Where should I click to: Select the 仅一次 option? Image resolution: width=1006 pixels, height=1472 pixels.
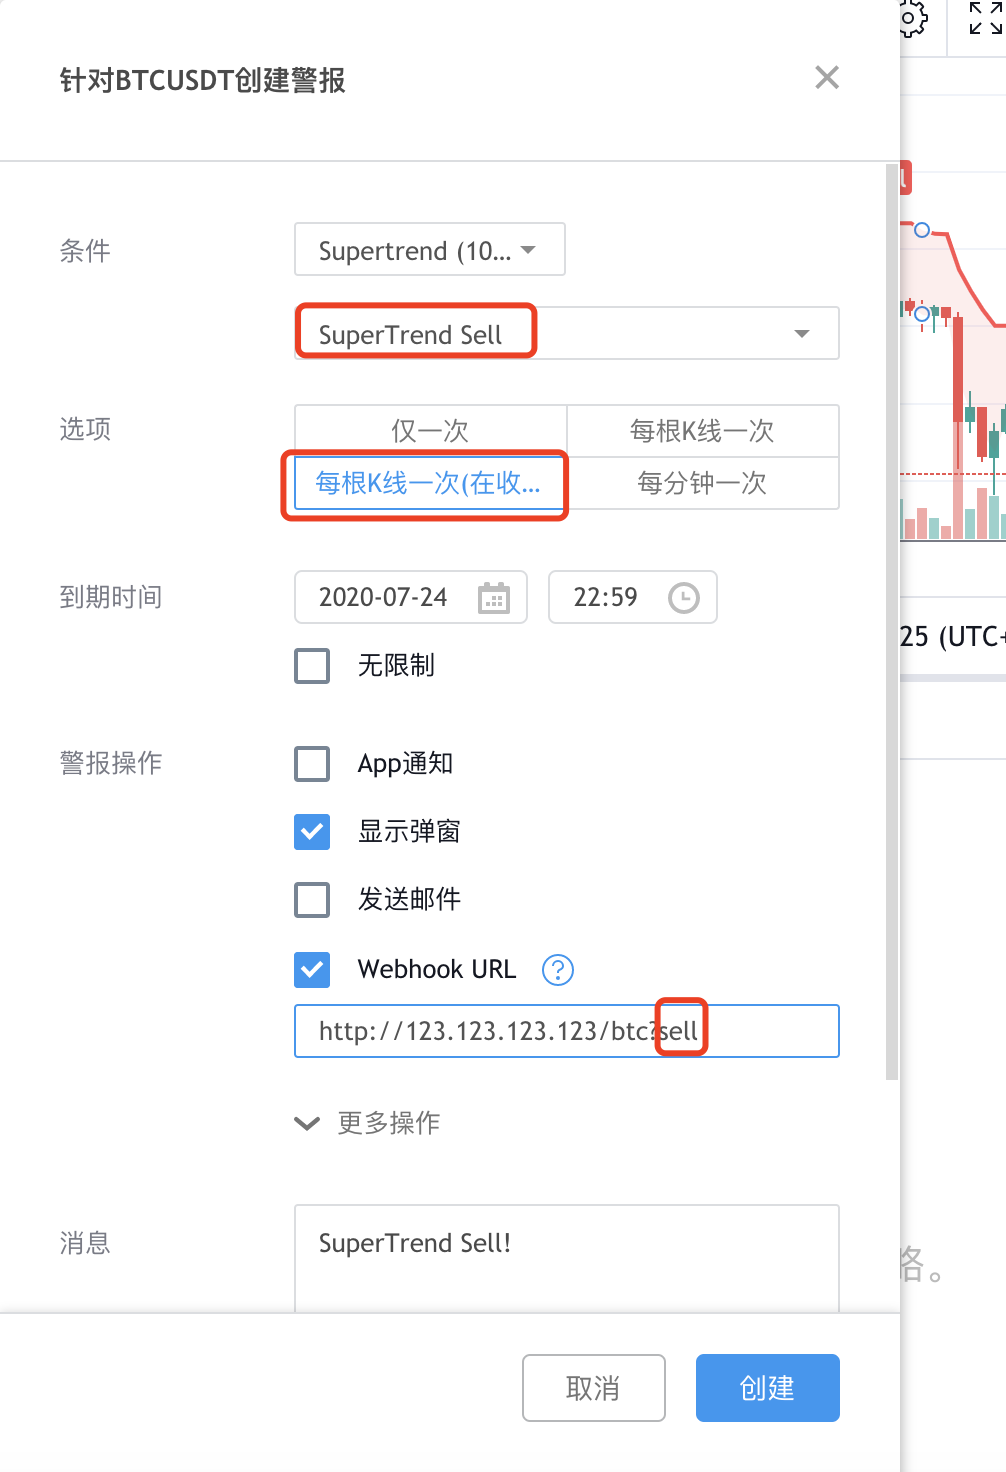click(430, 431)
